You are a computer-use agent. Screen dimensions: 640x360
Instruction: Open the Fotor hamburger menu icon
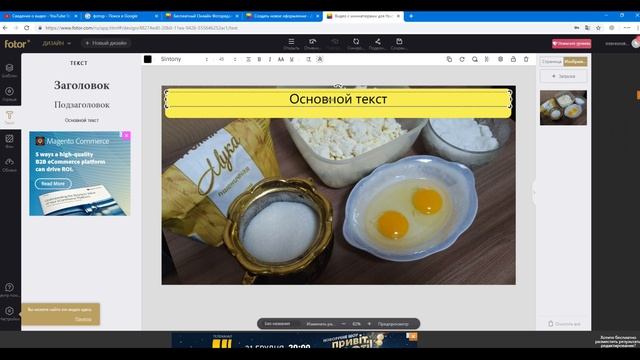coord(291,41)
